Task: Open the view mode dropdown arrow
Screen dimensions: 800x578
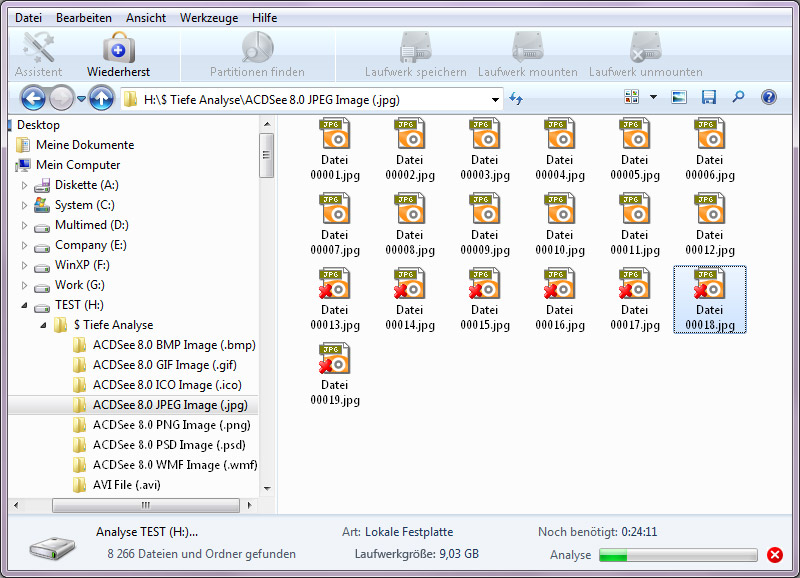Action: (x=653, y=98)
